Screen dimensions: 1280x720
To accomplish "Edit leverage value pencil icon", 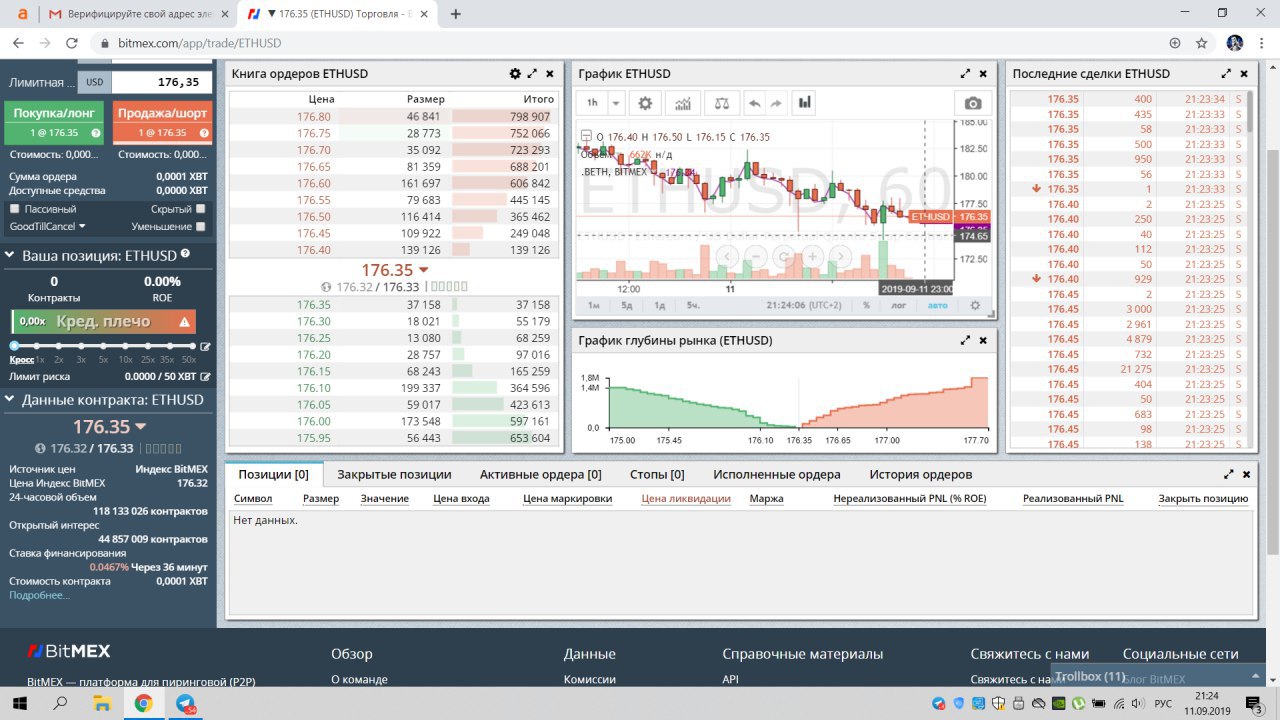I will click(x=206, y=347).
